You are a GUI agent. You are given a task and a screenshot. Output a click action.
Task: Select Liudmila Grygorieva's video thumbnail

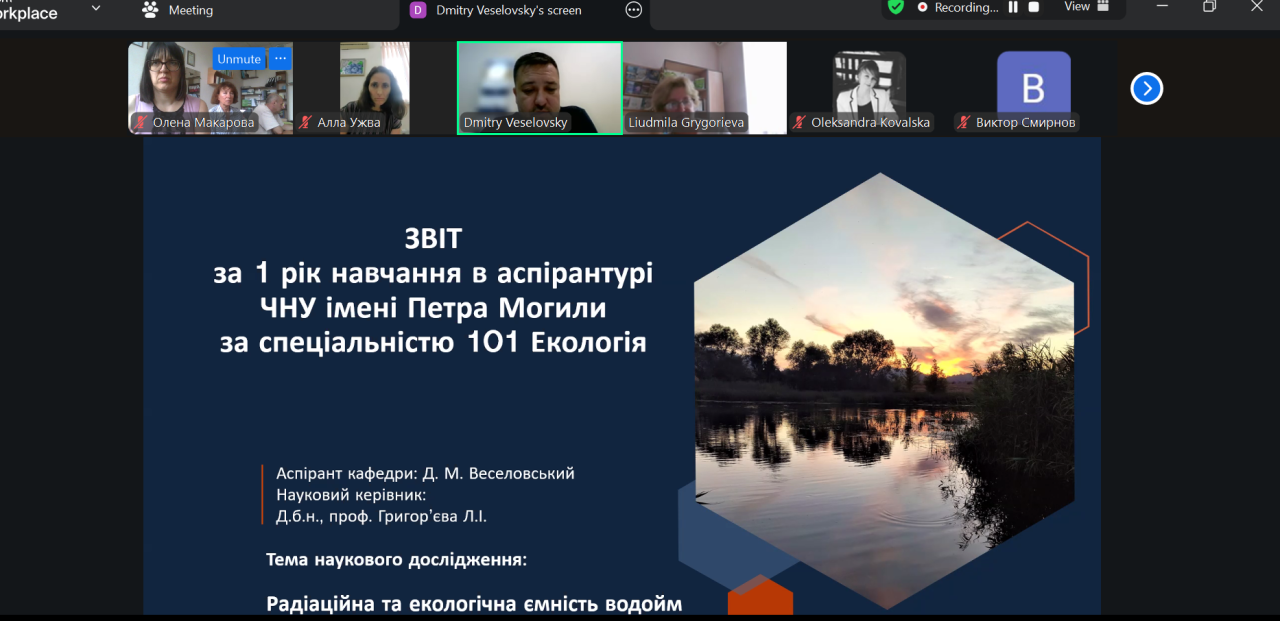pos(705,88)
